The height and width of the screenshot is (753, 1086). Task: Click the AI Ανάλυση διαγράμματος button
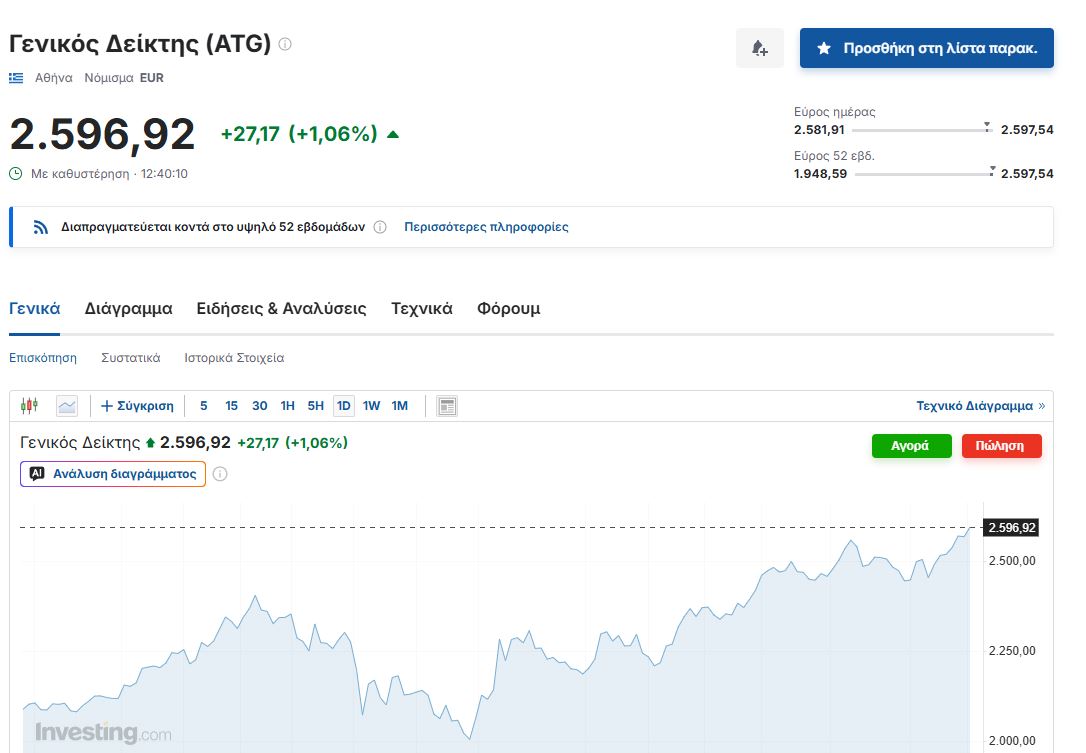(113, 474)
